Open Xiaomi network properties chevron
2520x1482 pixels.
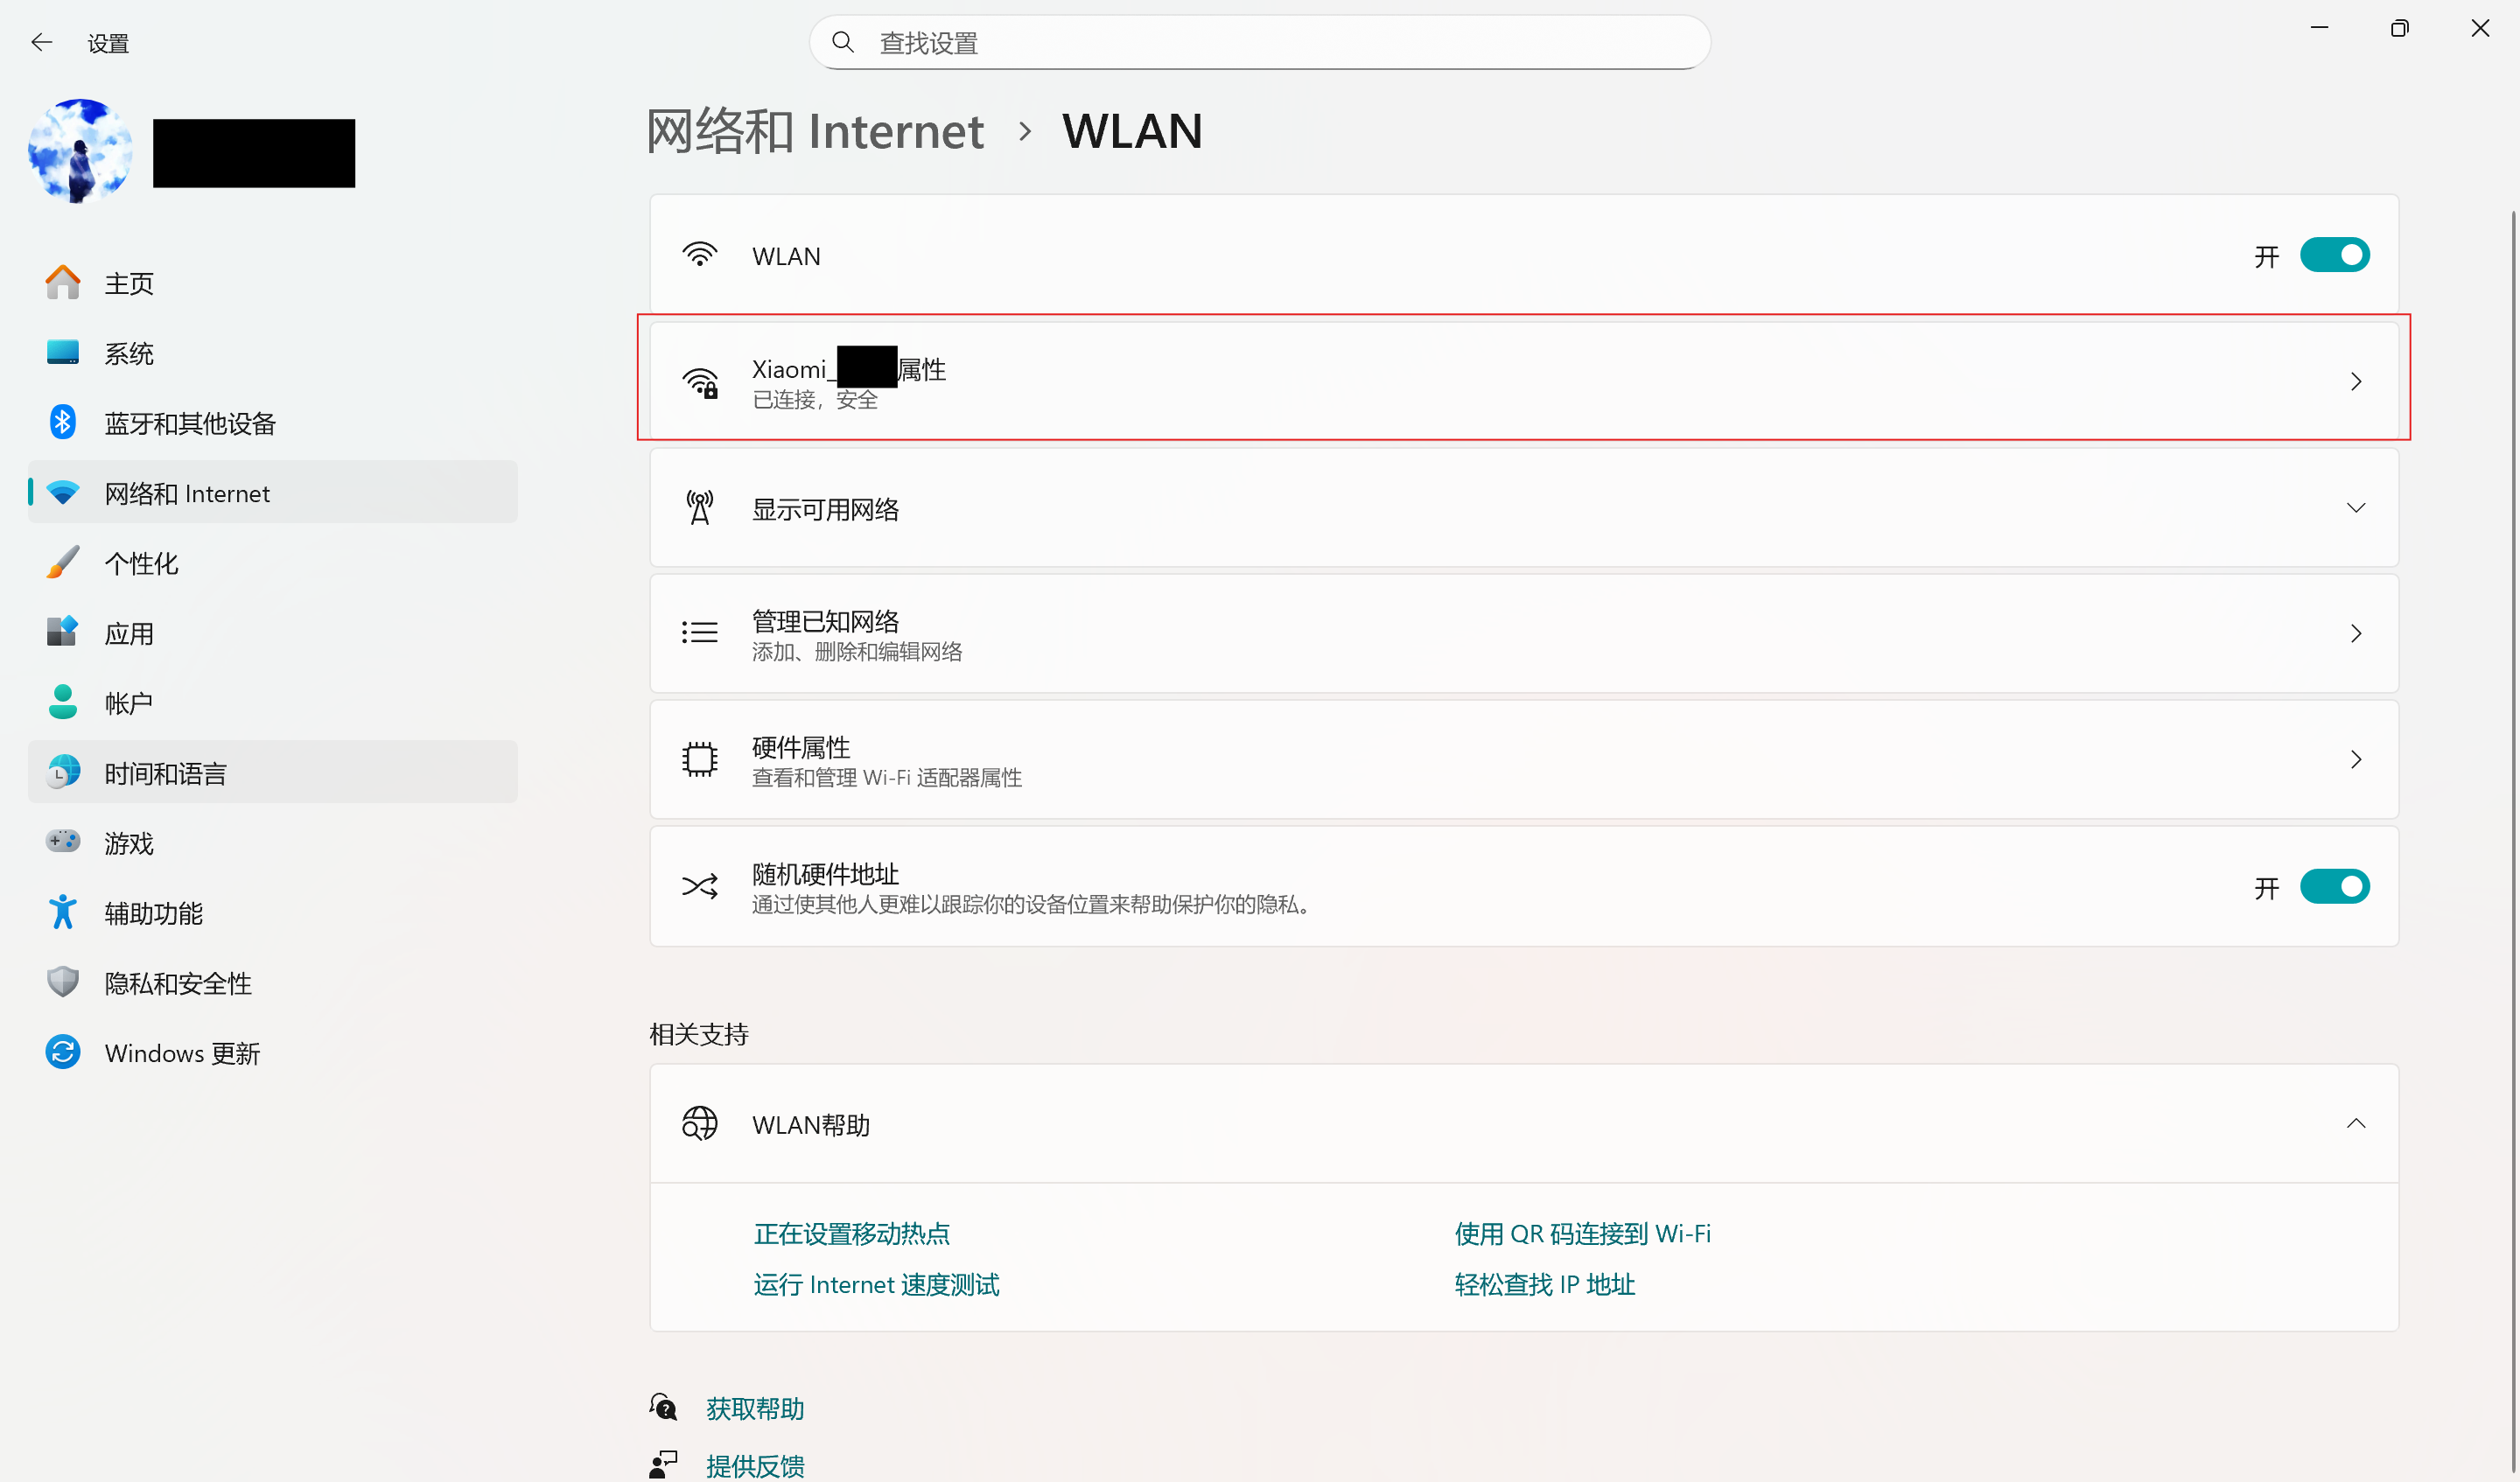[x=2355, y=381]
